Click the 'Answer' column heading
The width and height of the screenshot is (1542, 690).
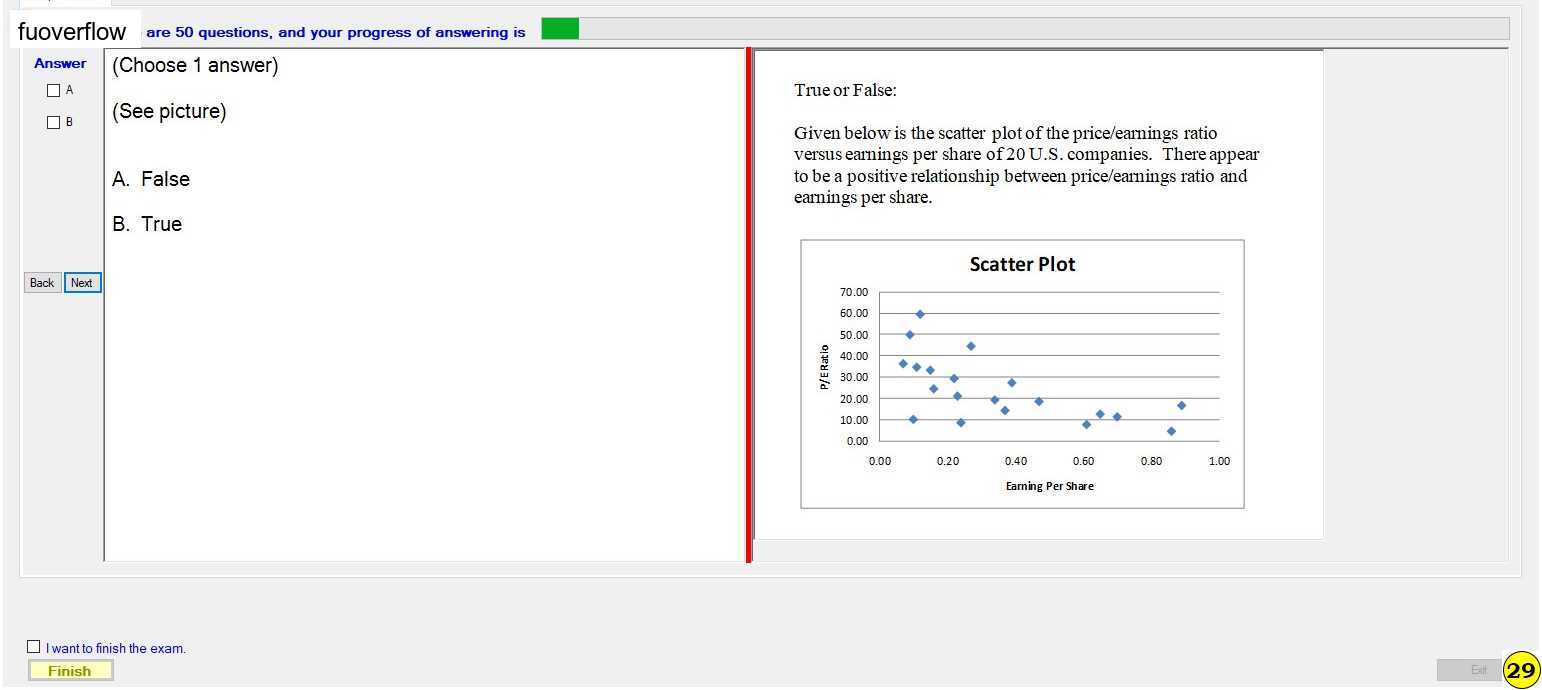coord(60,63)
